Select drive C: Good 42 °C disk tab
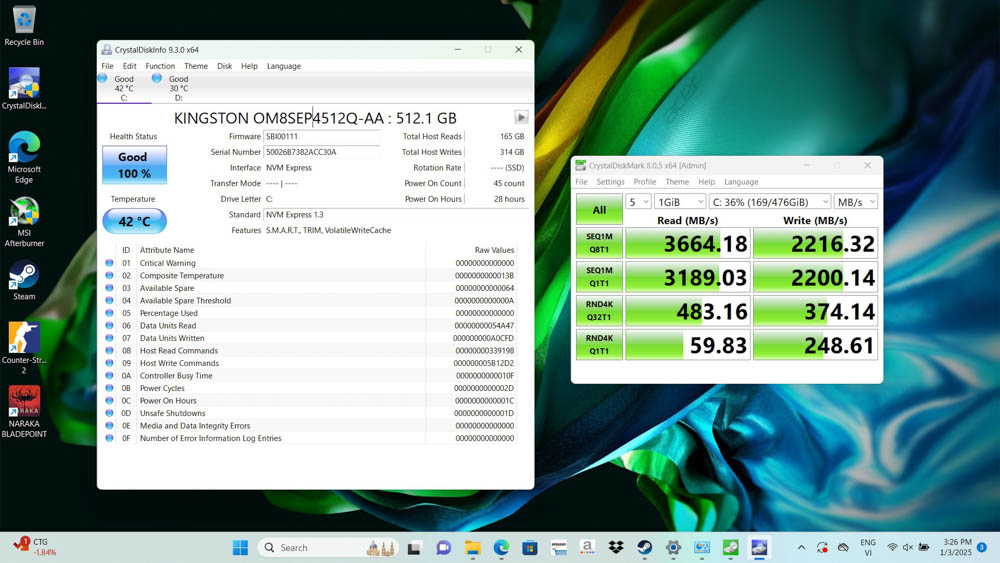 [124, 88]
